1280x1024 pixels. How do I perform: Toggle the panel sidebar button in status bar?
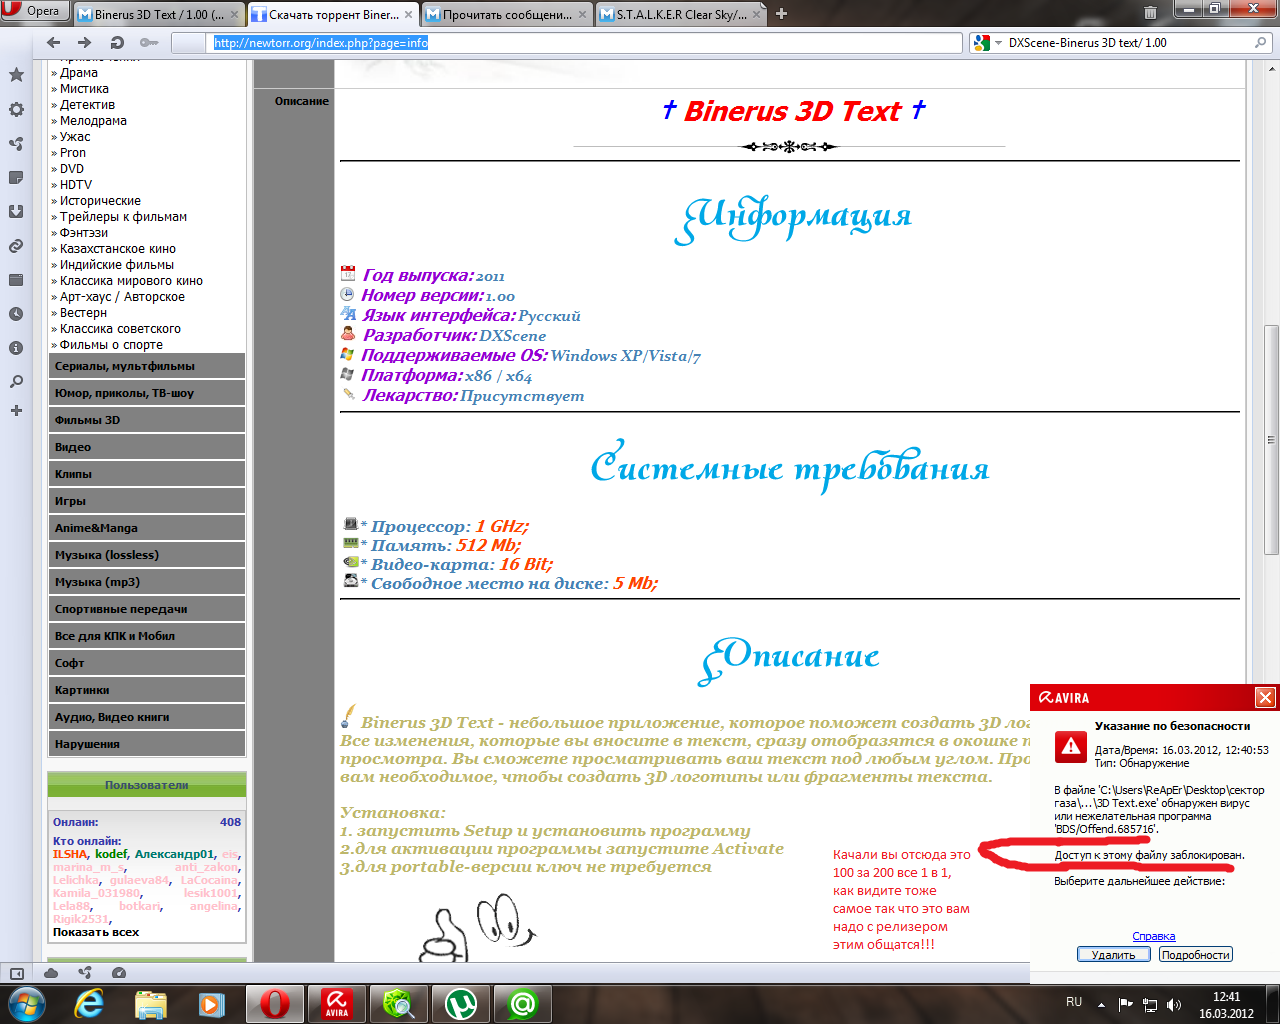[x=16, y=973]
